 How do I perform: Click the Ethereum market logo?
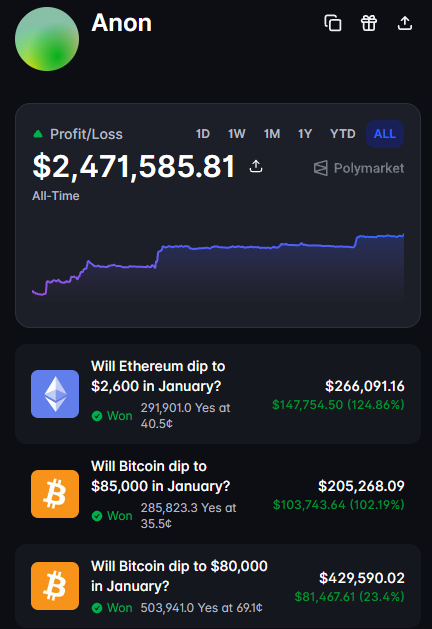click(55, 394)
